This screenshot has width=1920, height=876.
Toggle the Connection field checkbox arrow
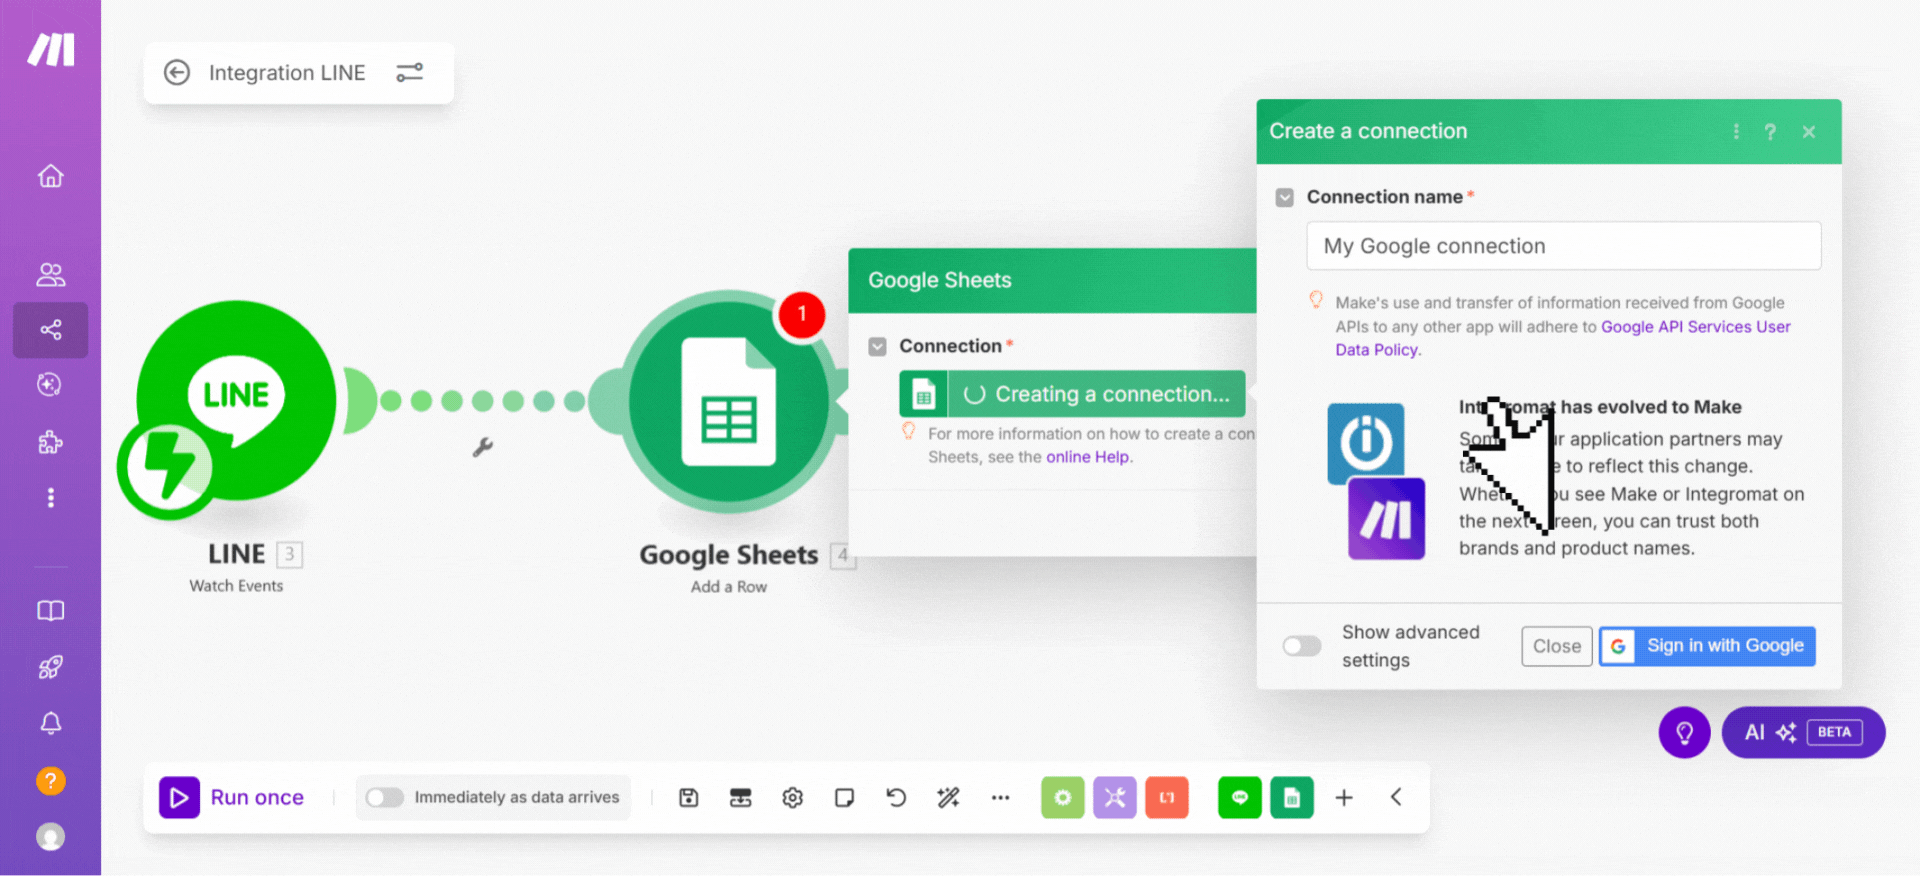(x=878, y=347)
